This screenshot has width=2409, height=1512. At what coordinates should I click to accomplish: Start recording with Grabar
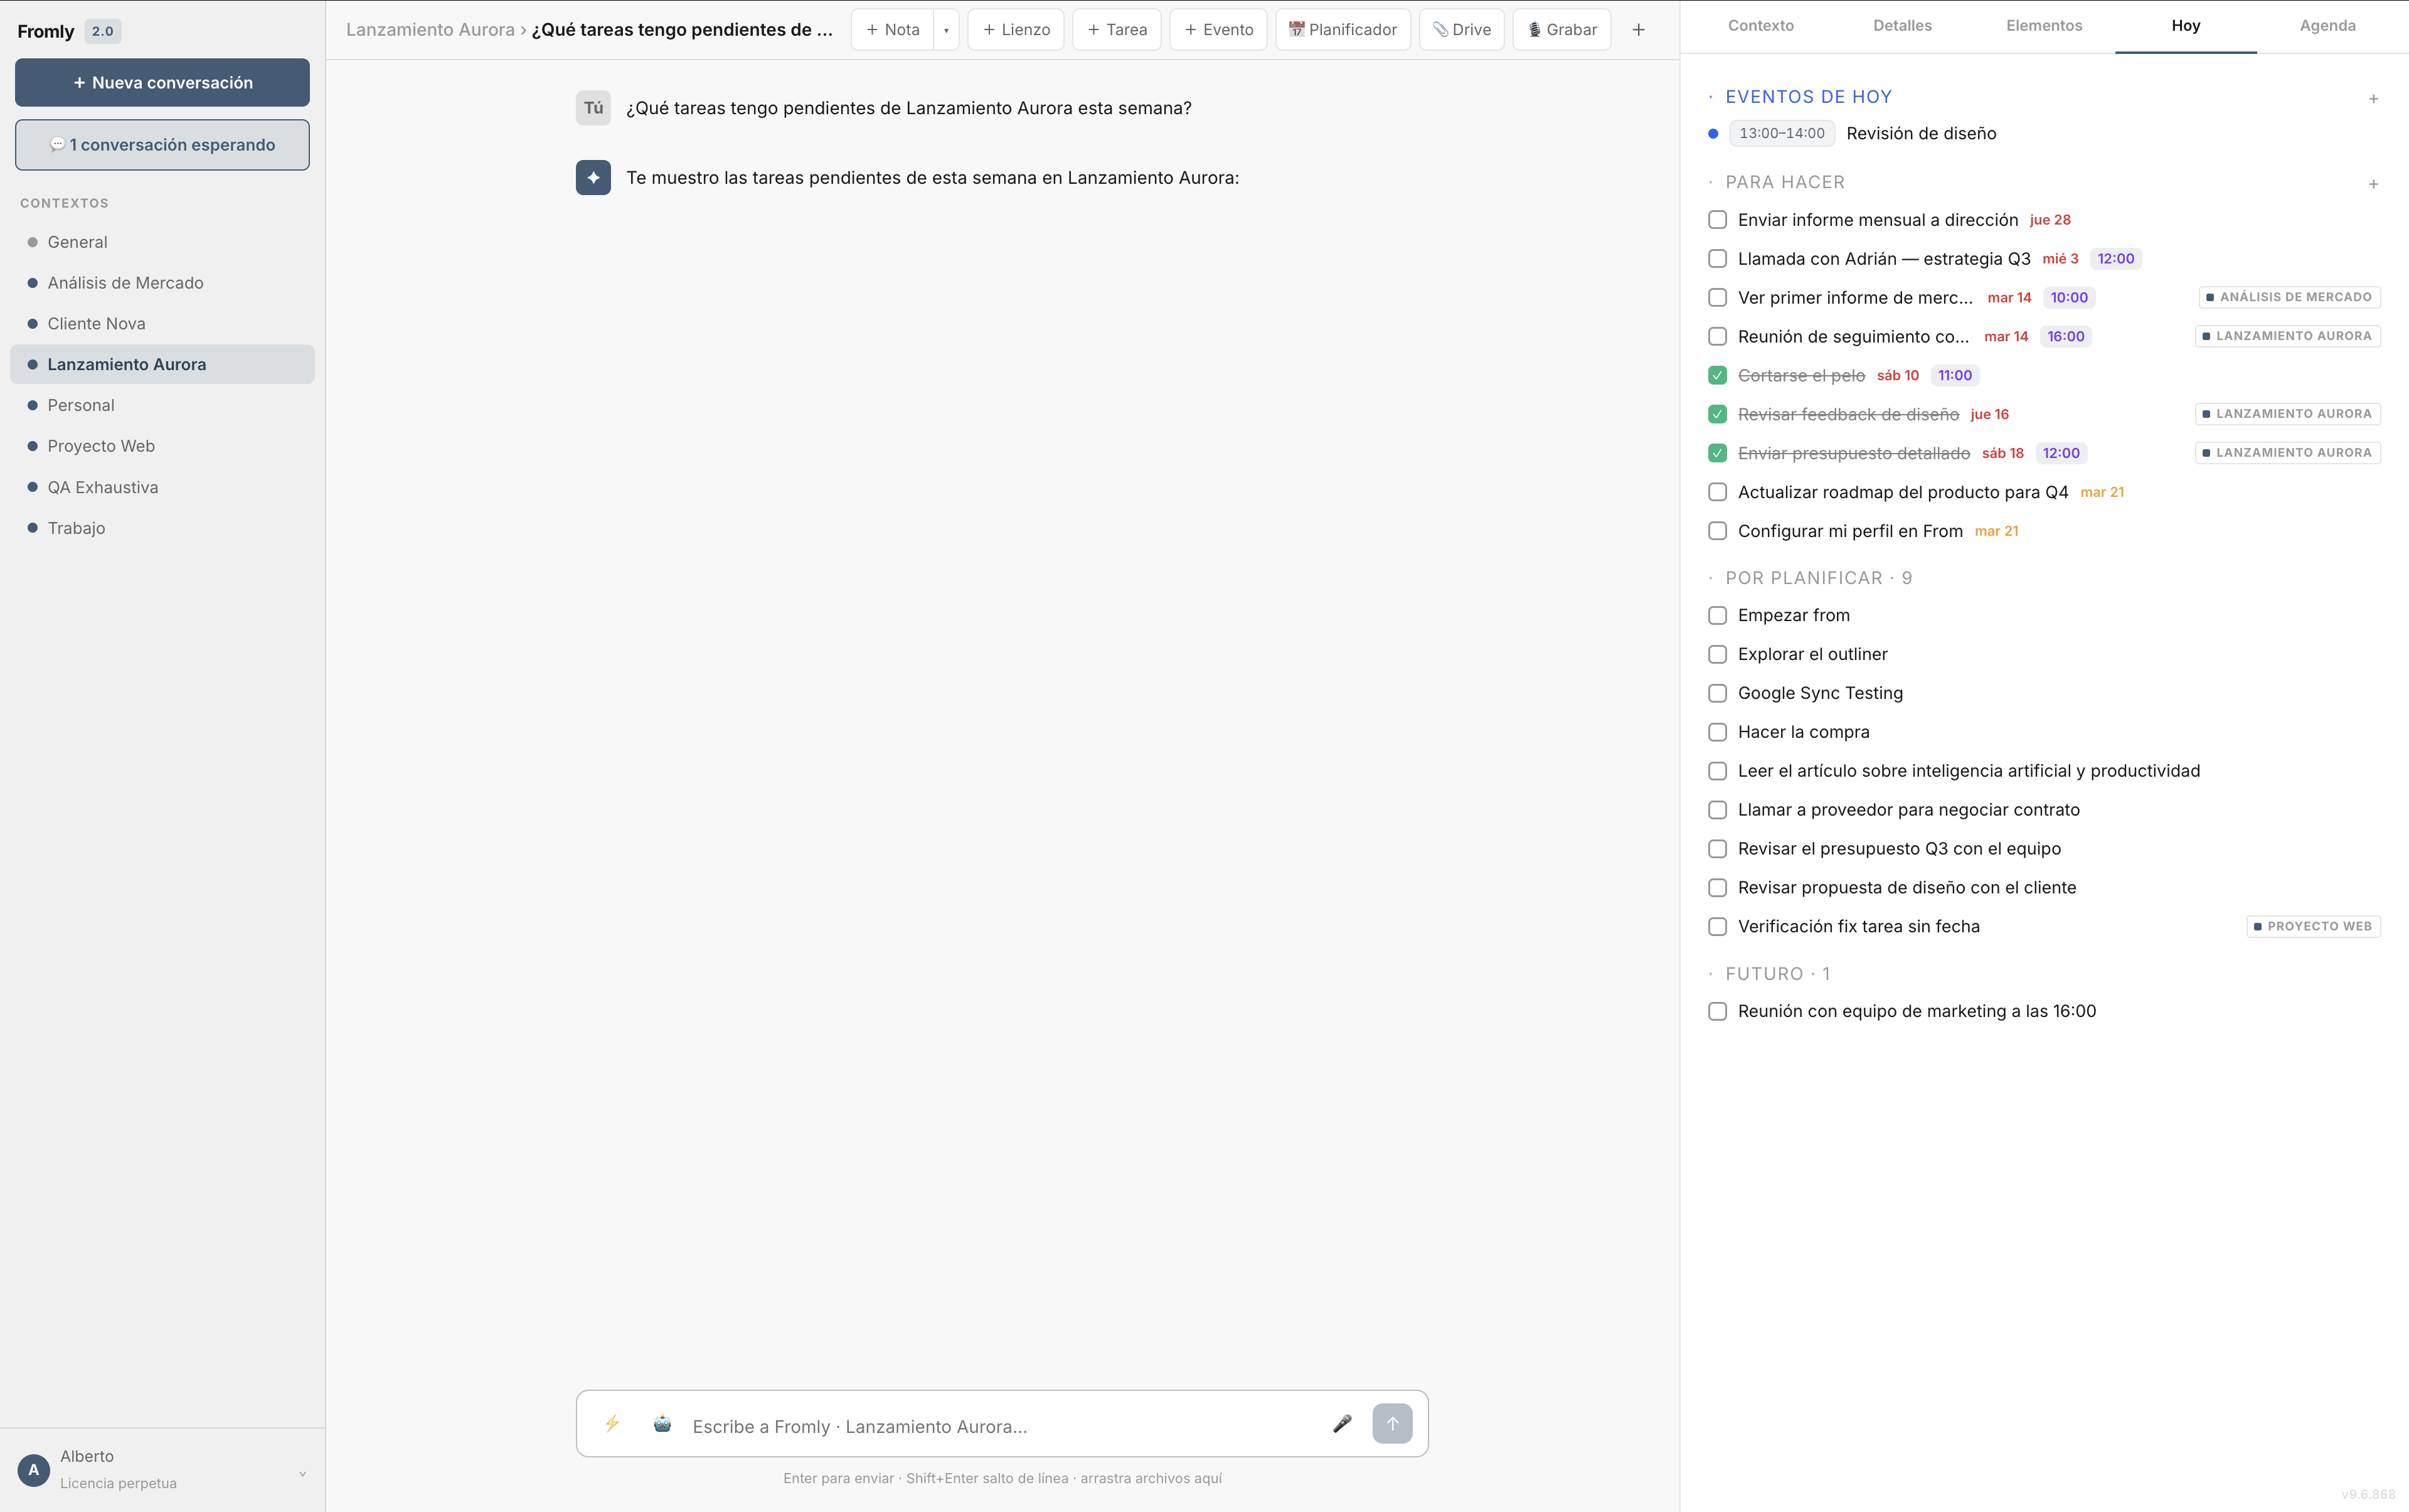[1561, 30]
